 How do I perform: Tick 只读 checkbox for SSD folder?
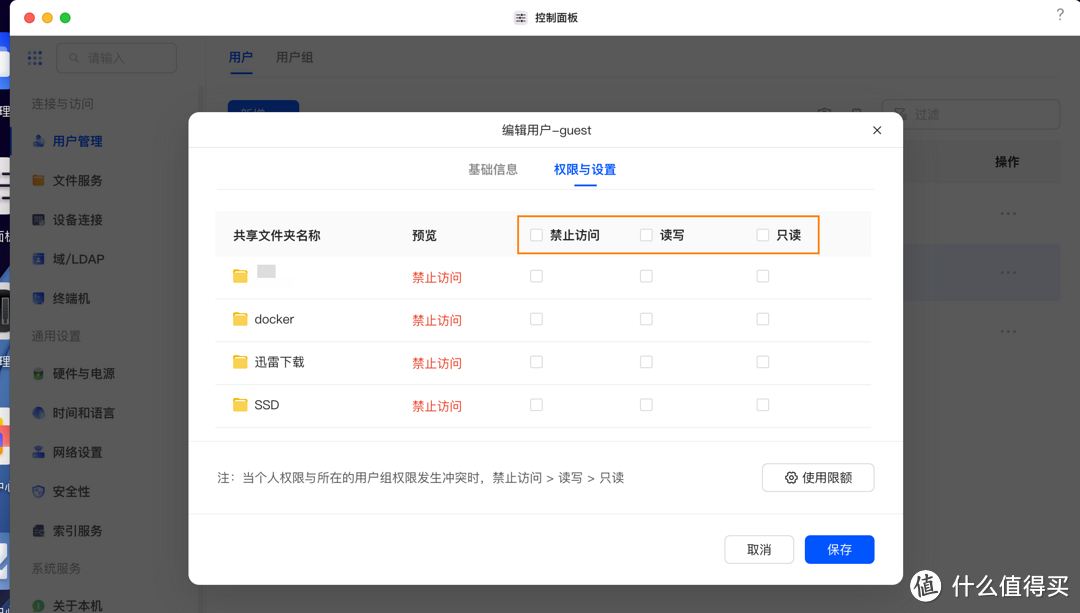(x=763, y=405)
